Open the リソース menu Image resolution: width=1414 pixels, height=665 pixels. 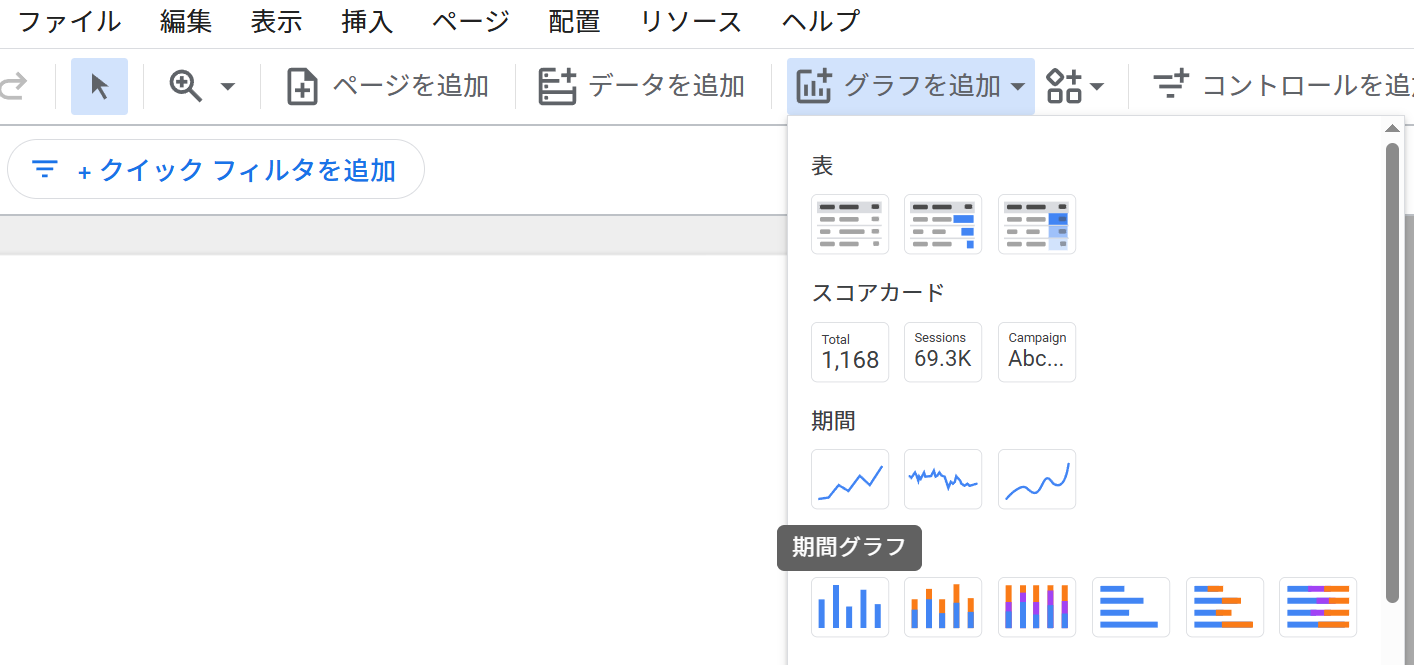click(x=691, y=22)
